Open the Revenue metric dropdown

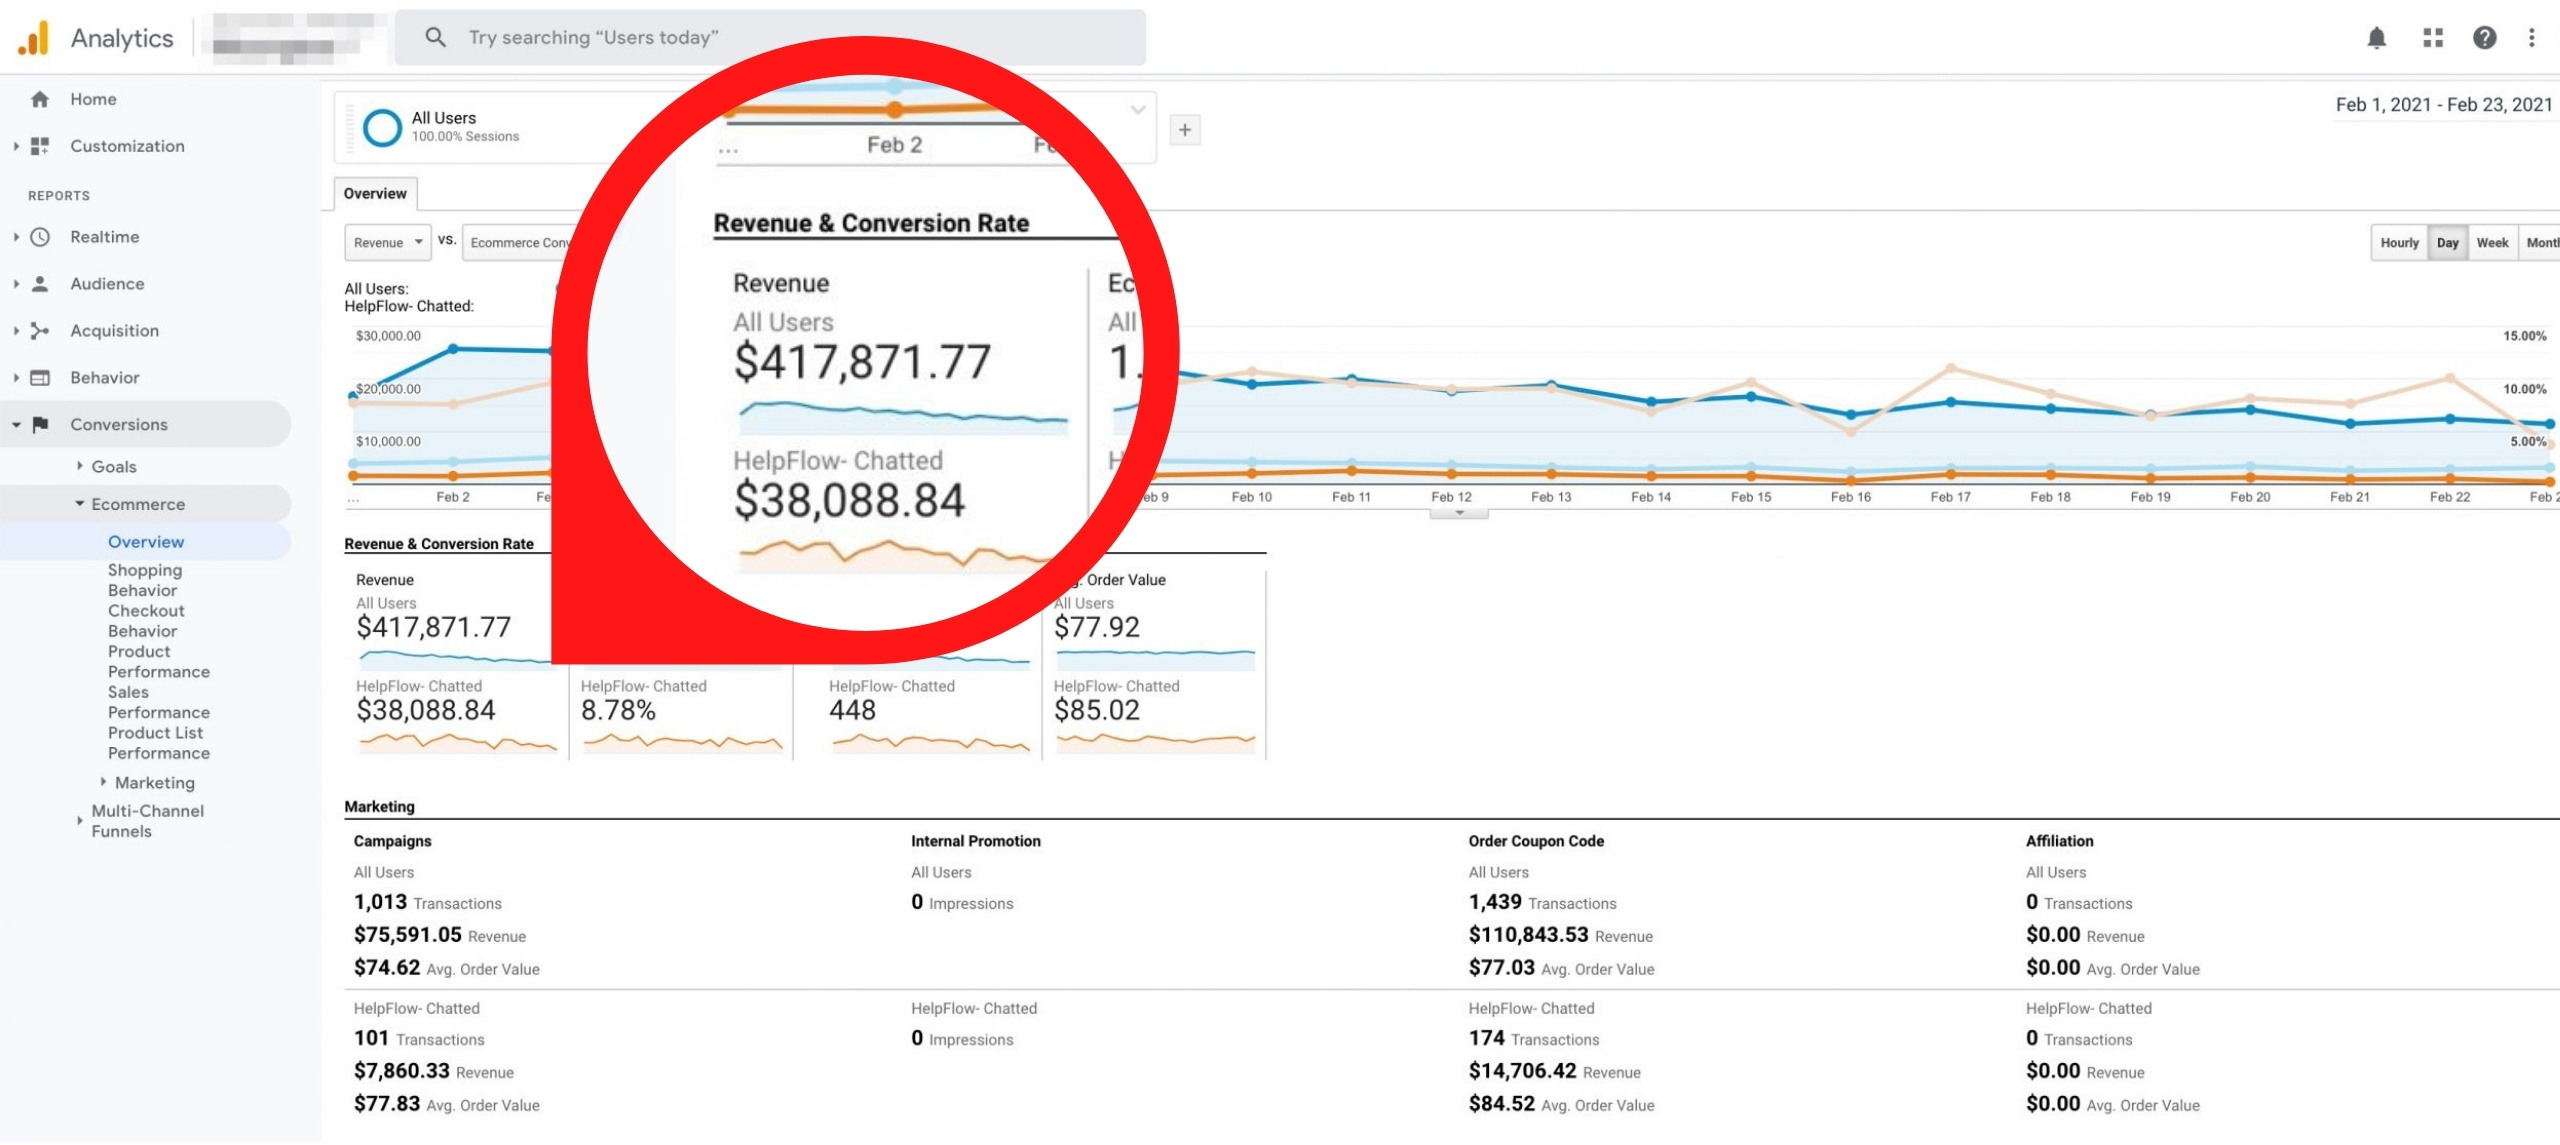coord(388,243)
